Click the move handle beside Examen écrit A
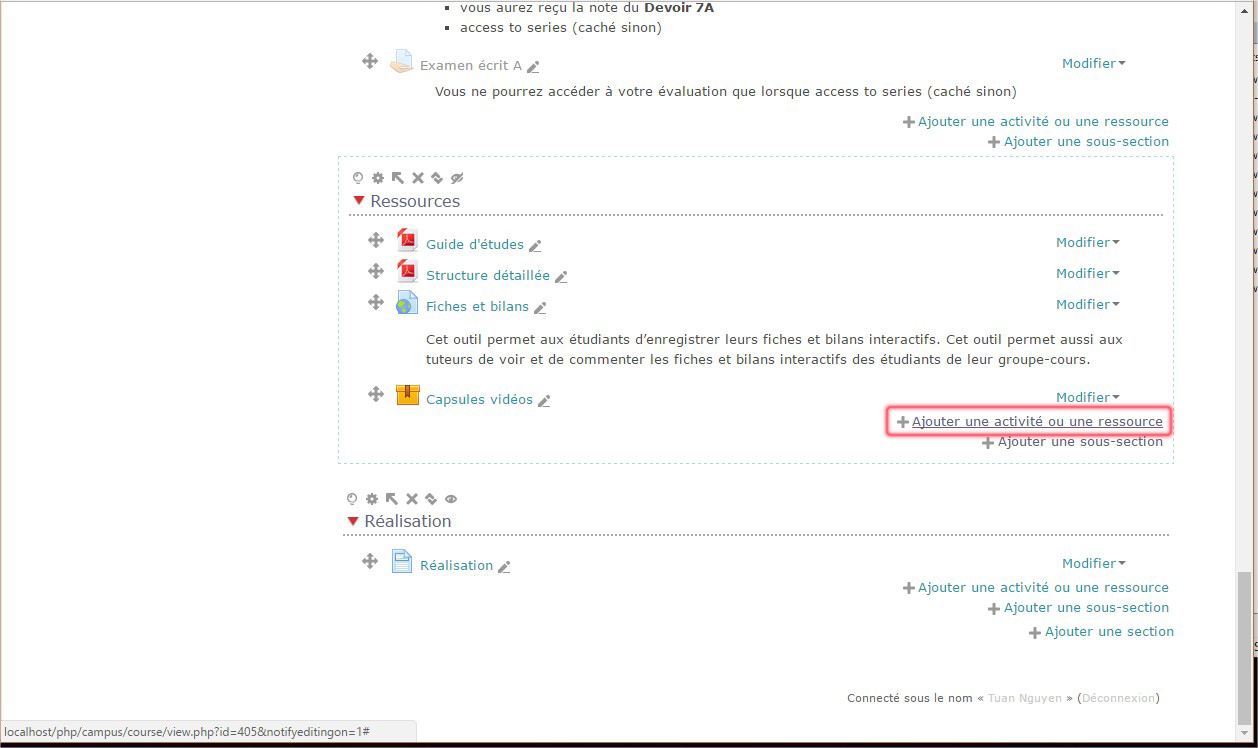Screen dimensions: 1258x748 [370, 62]
